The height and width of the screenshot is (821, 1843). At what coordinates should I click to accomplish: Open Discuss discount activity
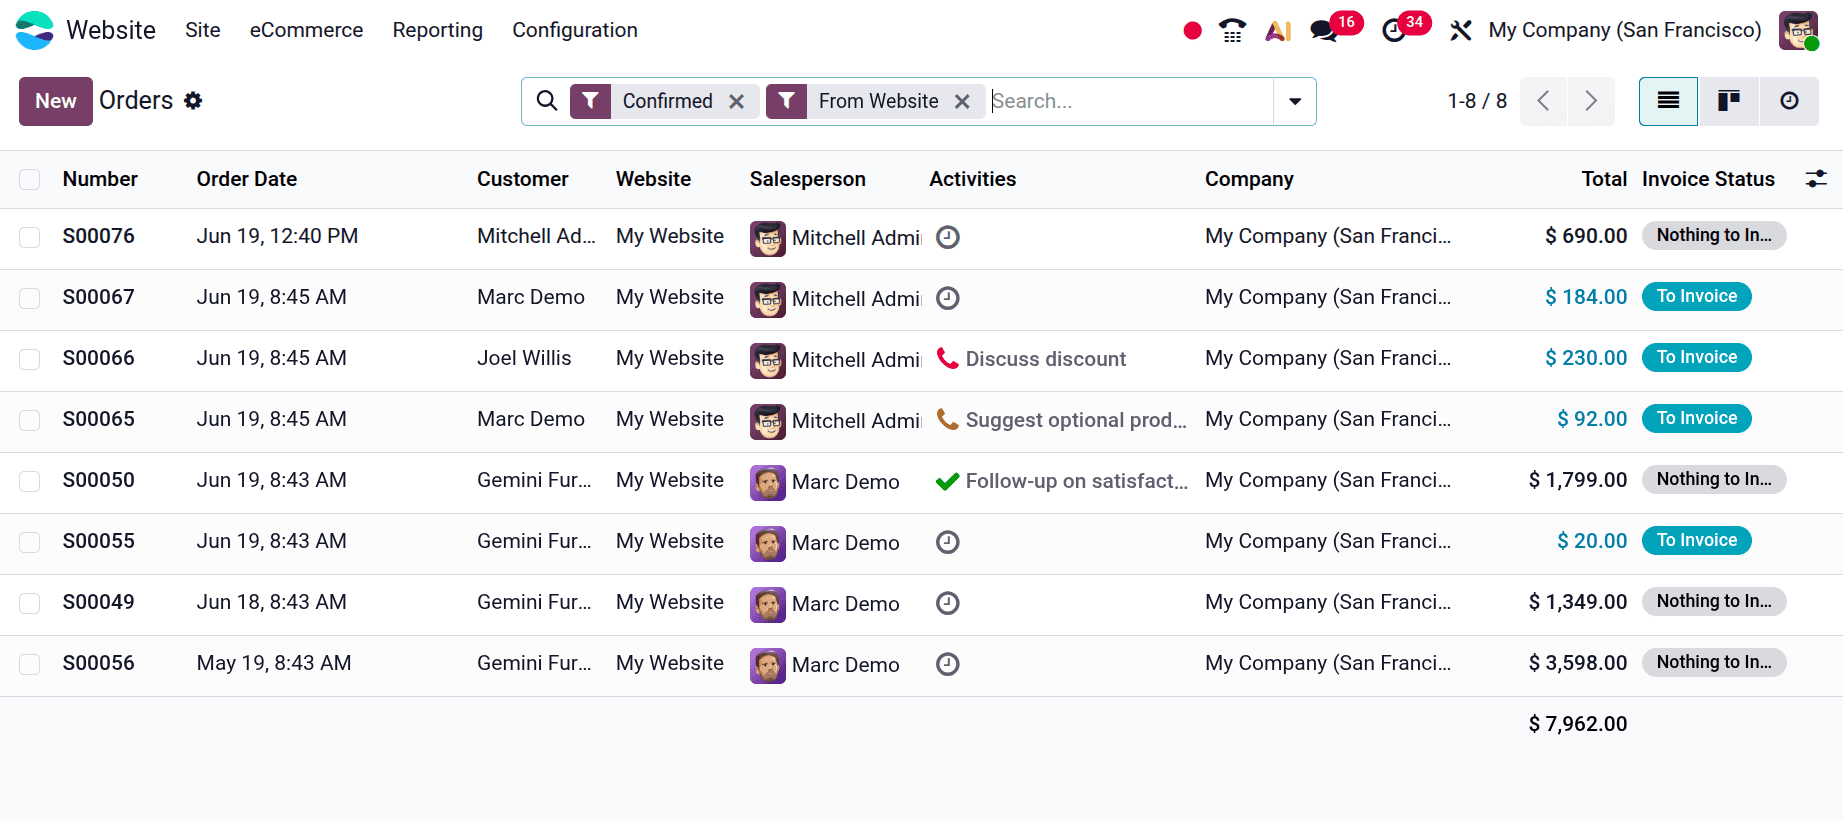1046,359
